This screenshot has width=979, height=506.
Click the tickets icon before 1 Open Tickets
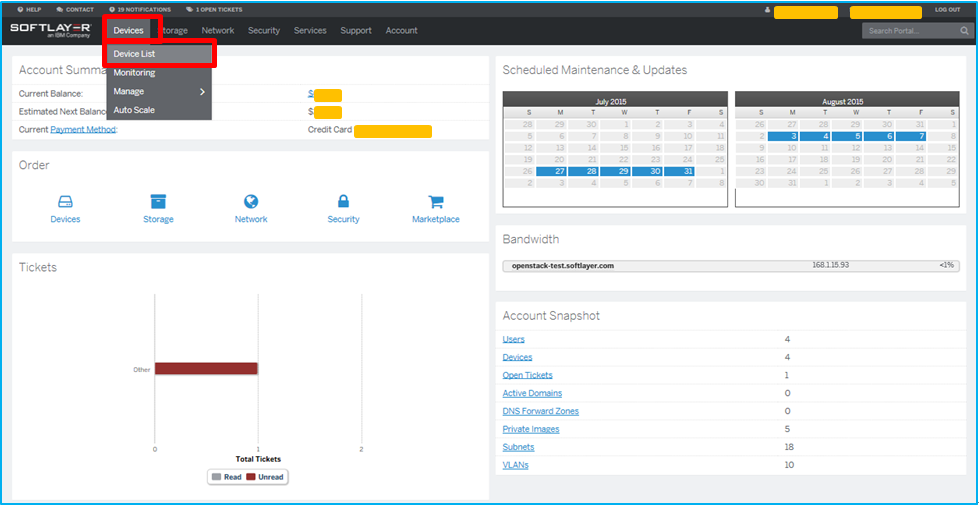click(189, 10)
